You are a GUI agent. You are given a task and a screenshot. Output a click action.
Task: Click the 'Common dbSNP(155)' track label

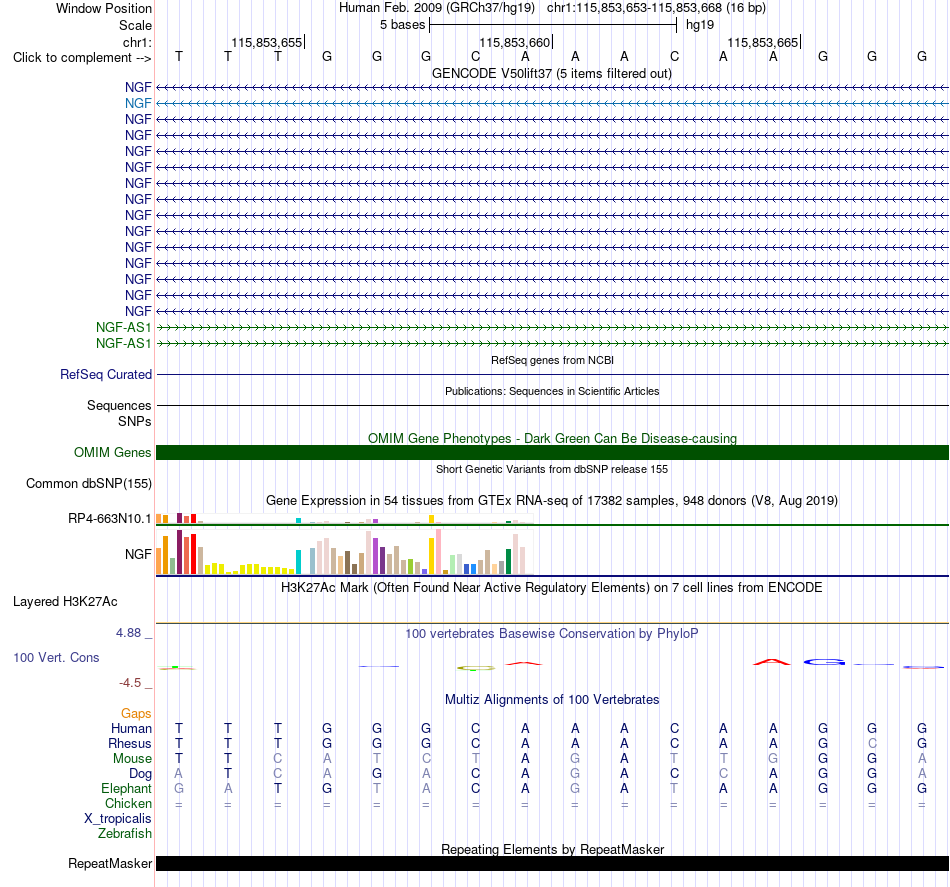coord(88,483)
